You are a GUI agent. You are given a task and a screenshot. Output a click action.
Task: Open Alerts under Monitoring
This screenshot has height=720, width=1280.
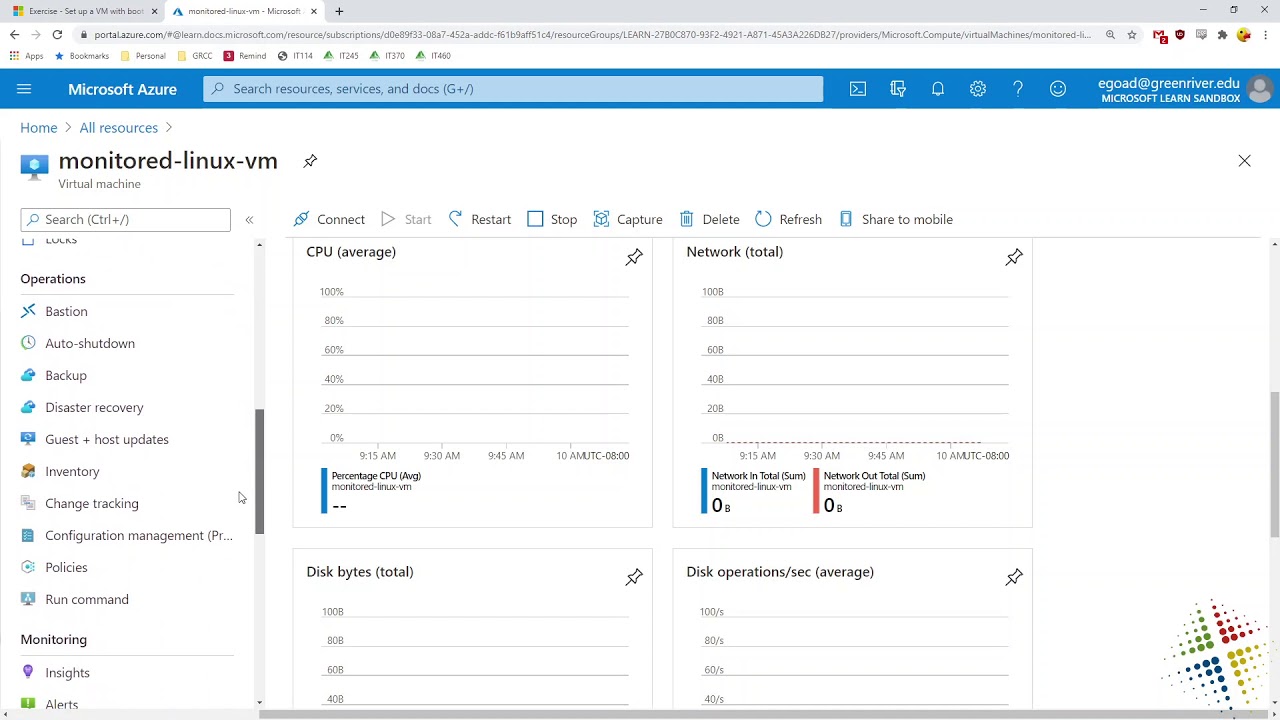tap(61, 704)
